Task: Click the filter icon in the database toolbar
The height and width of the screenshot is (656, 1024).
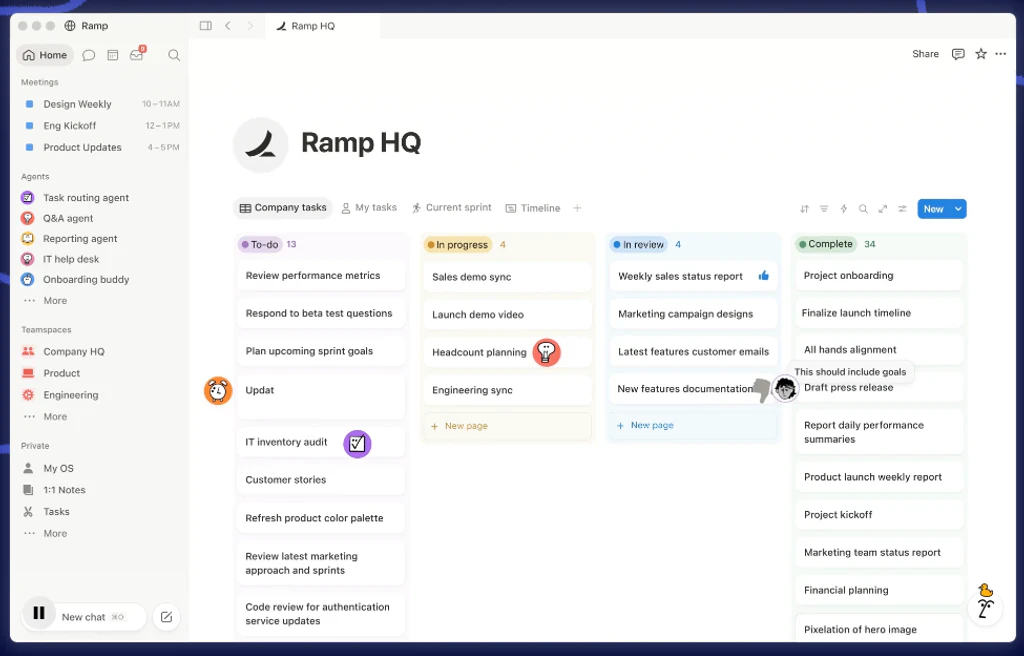Action: tap(824, 209)
